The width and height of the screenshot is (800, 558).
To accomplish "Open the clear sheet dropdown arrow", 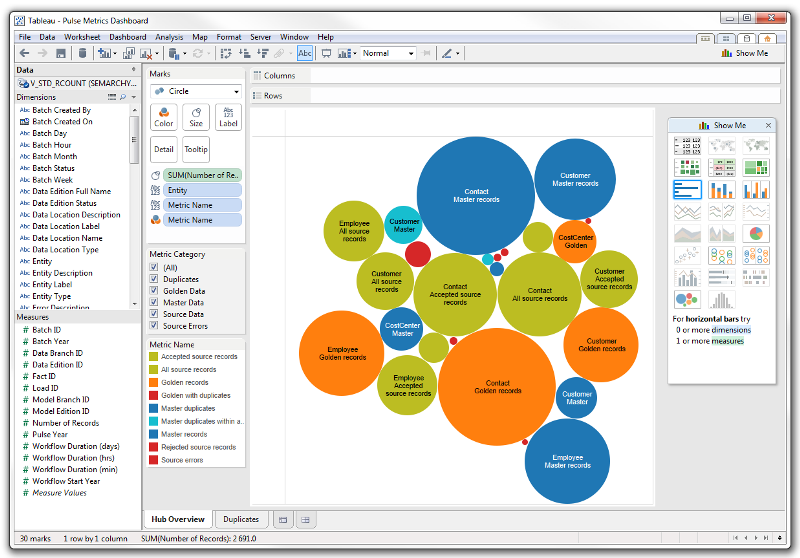I will click(157, 54).
